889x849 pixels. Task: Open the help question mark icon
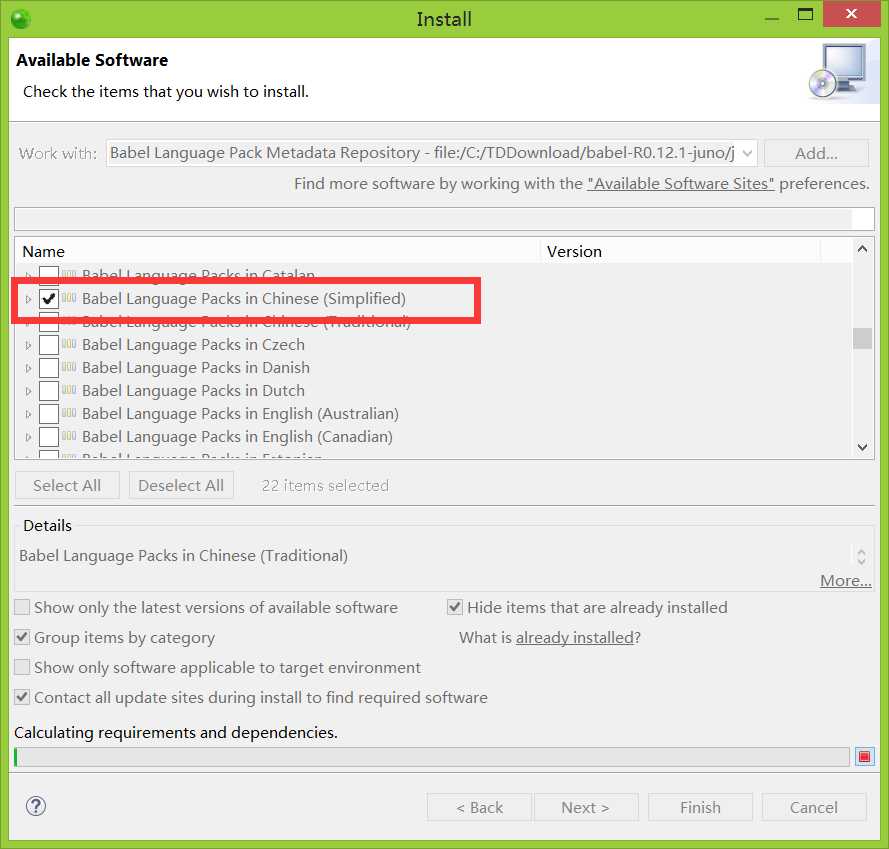[36, 806]
